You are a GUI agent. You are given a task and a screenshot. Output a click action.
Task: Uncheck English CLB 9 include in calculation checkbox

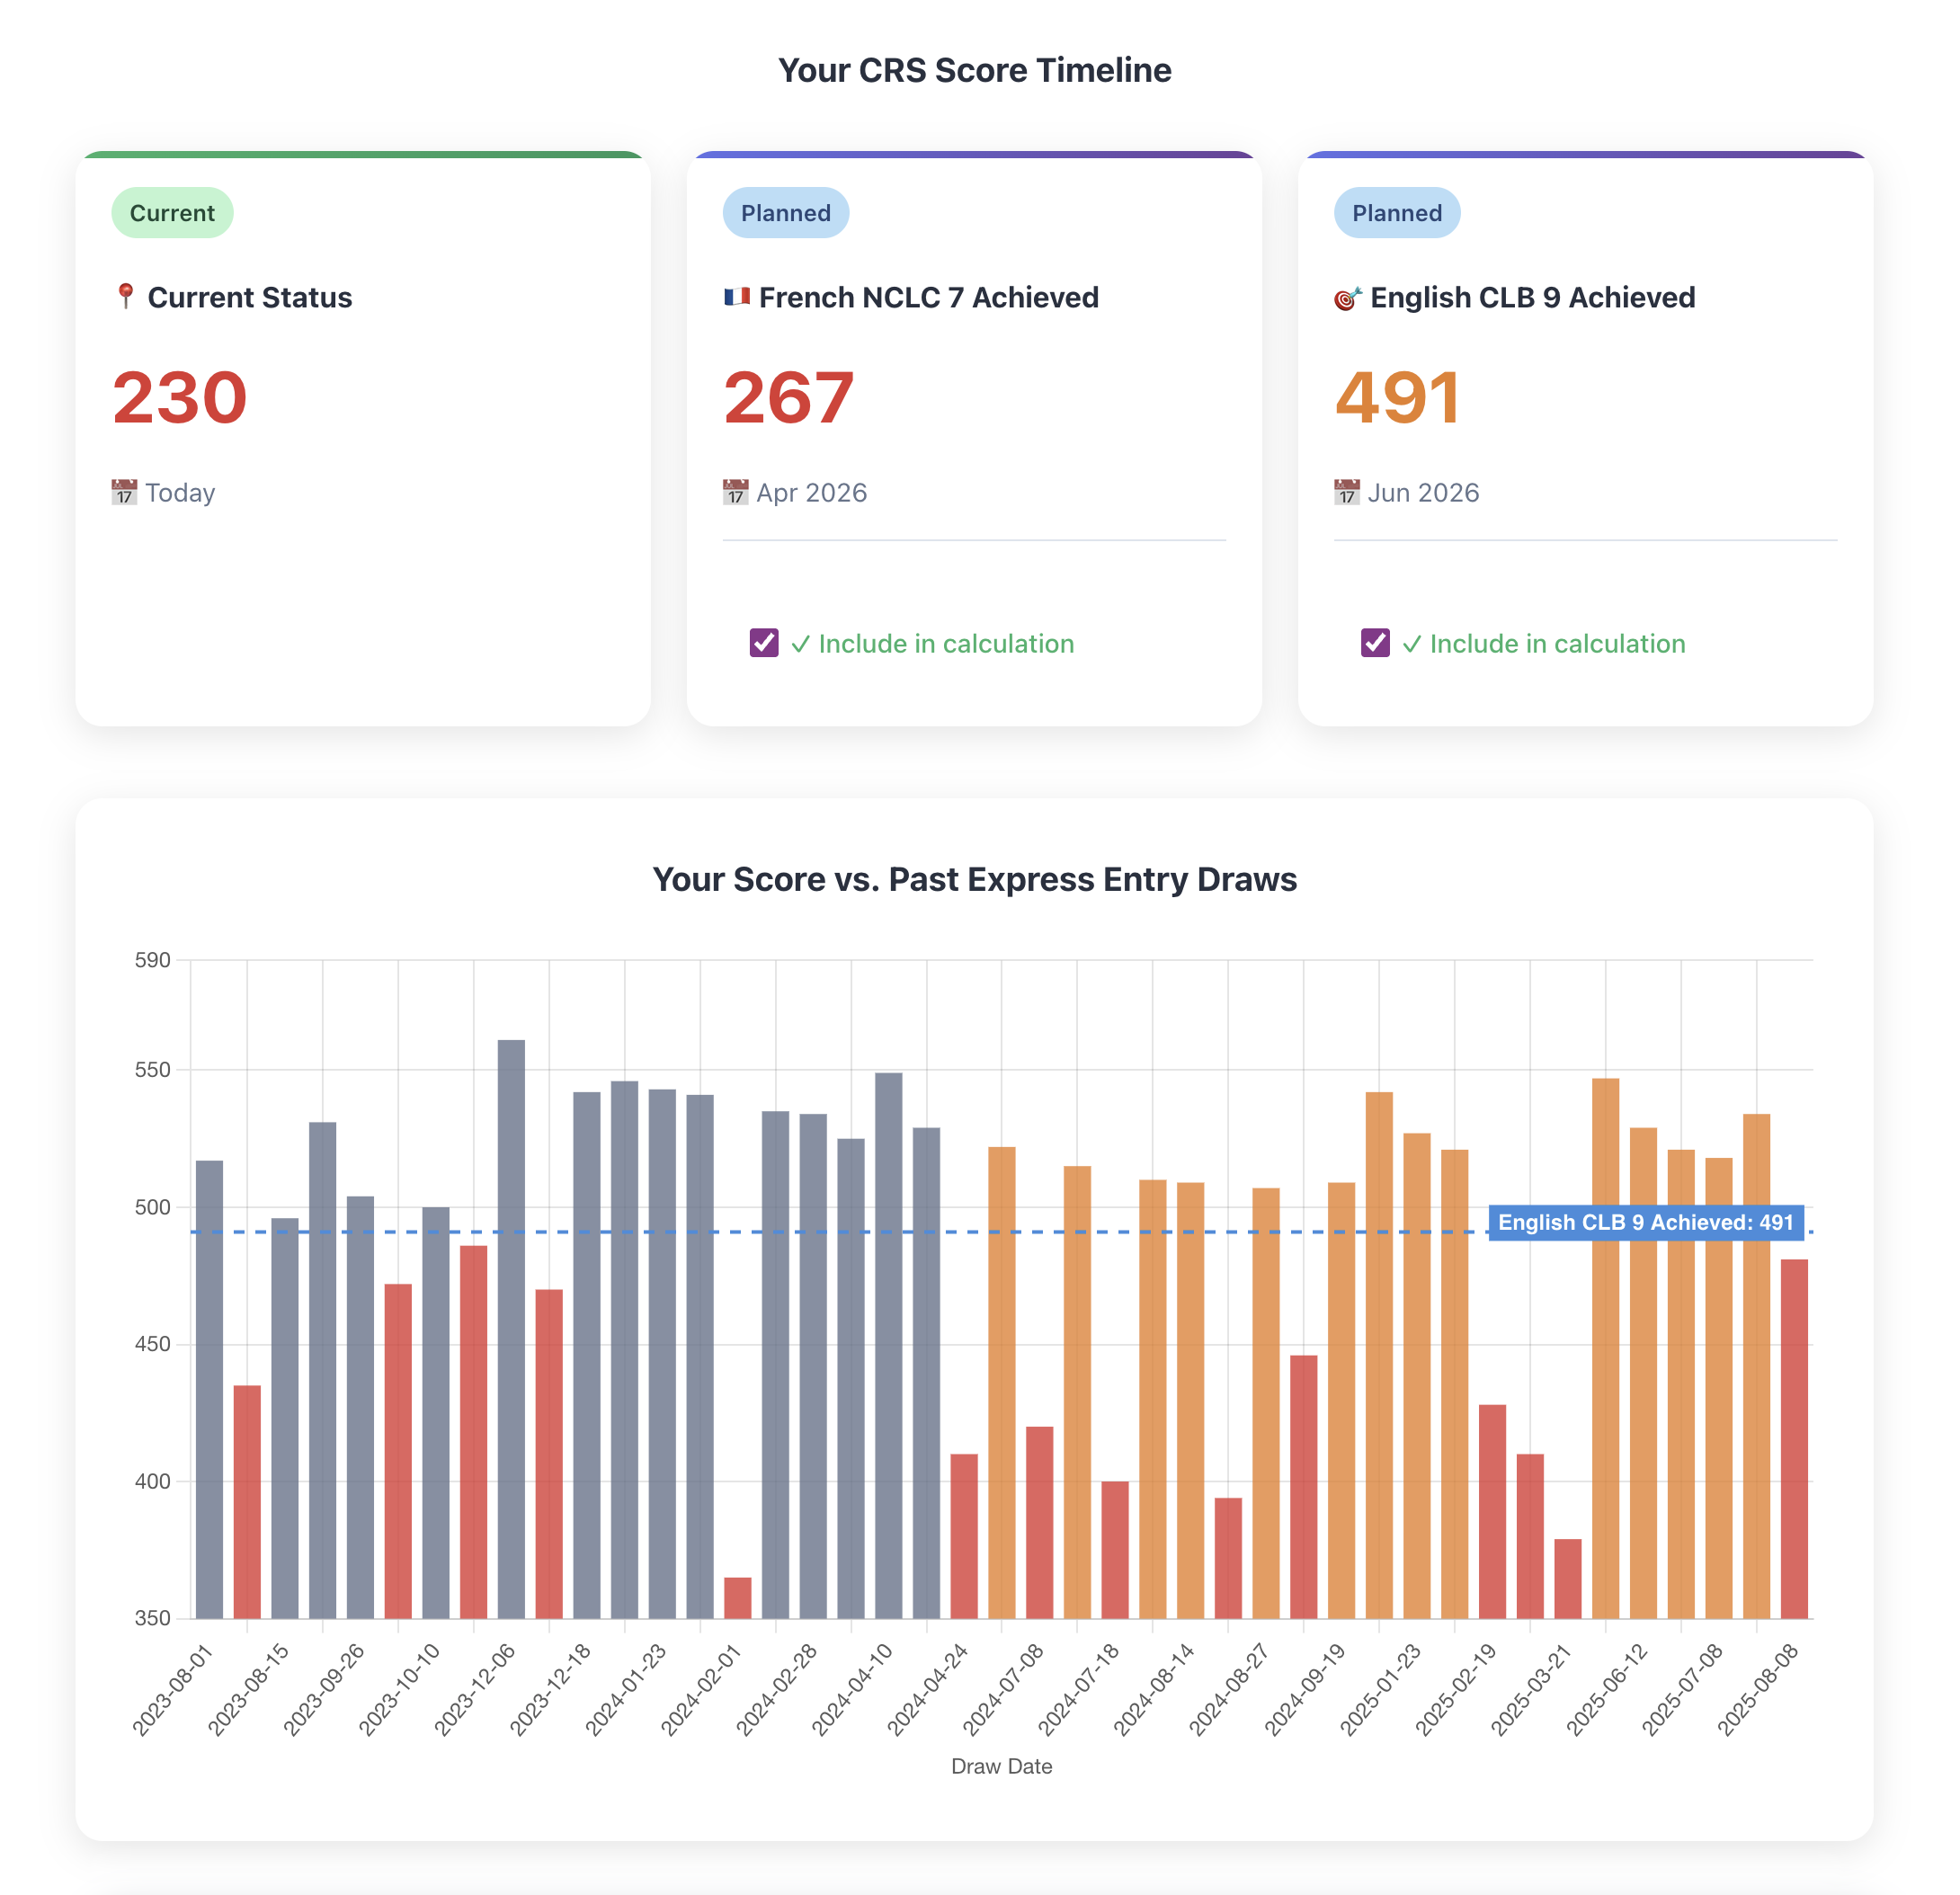point(1375,643)
